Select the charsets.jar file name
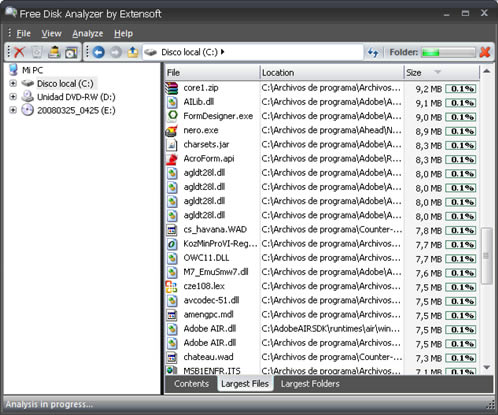Screen dimensions: 498x415 (206, 144)
